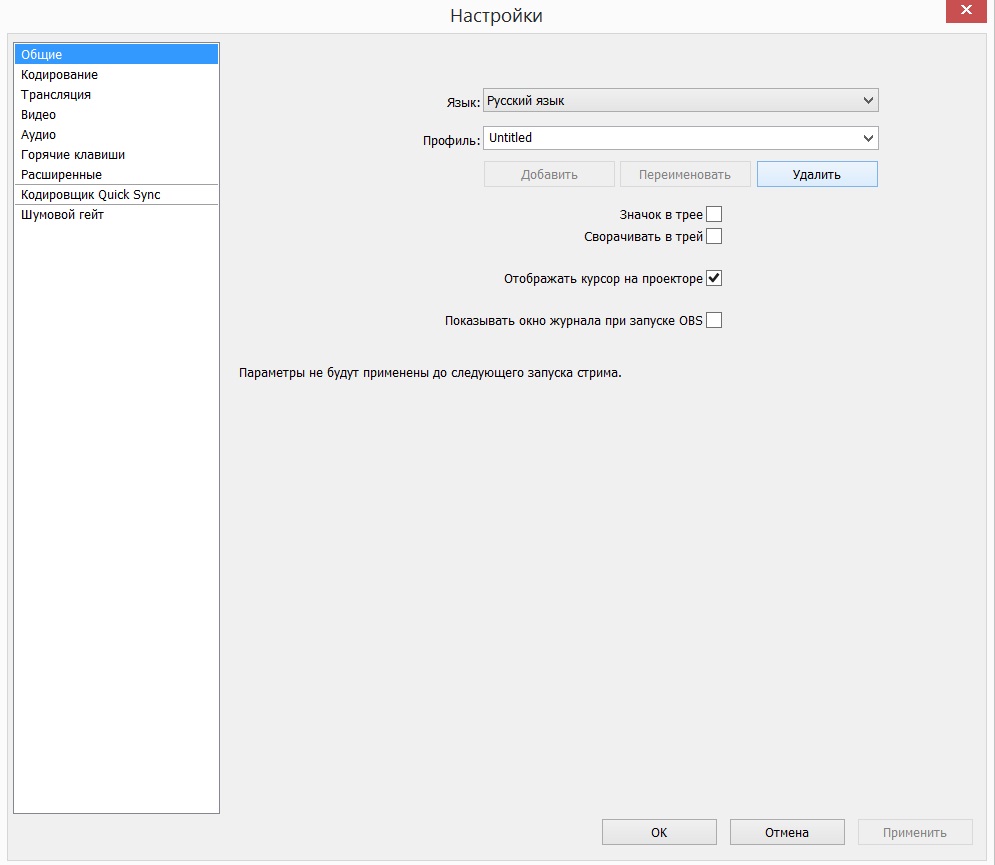
Task: Confirm settings with the OK button
Action: tap(659, 832)
